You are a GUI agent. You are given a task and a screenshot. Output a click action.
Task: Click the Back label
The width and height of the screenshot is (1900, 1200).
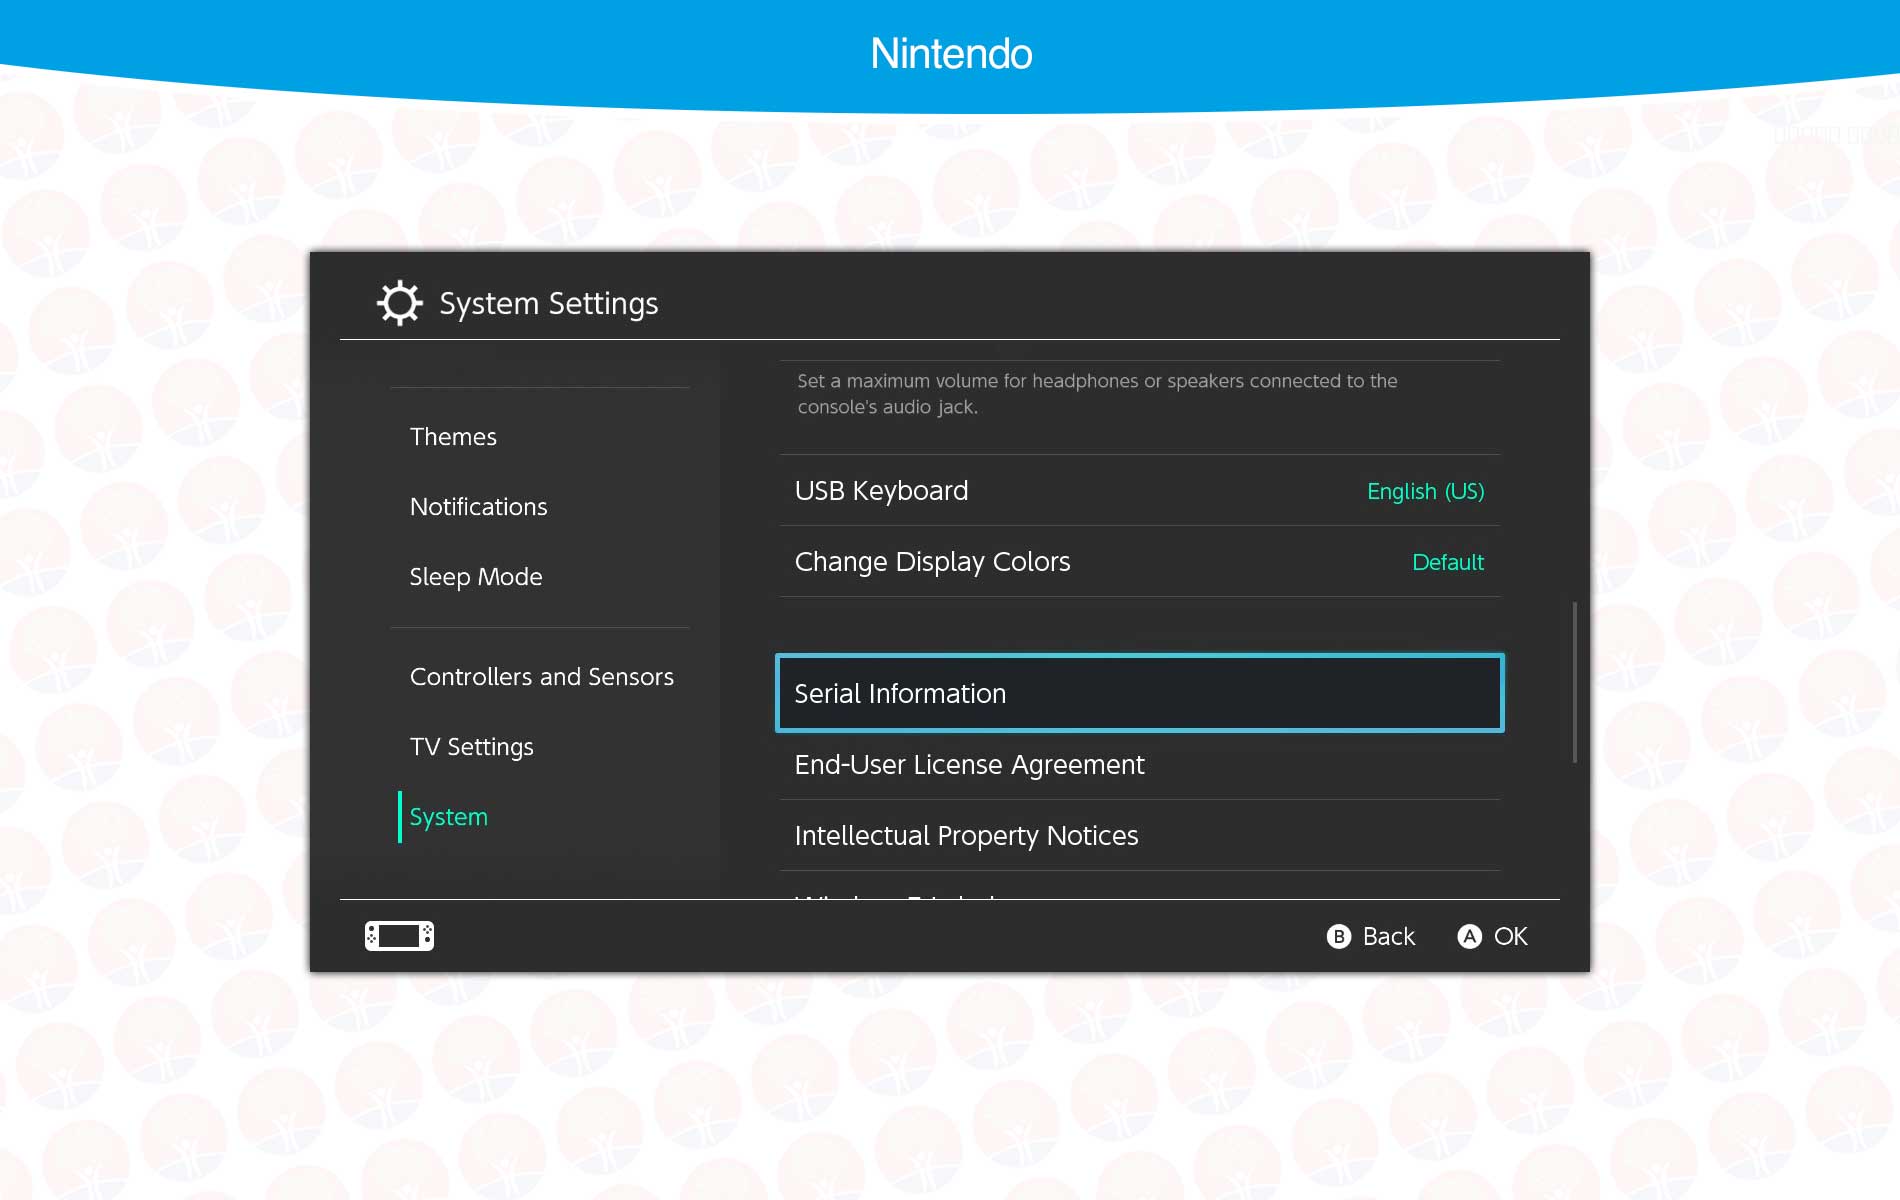(x=1389, y=936)
